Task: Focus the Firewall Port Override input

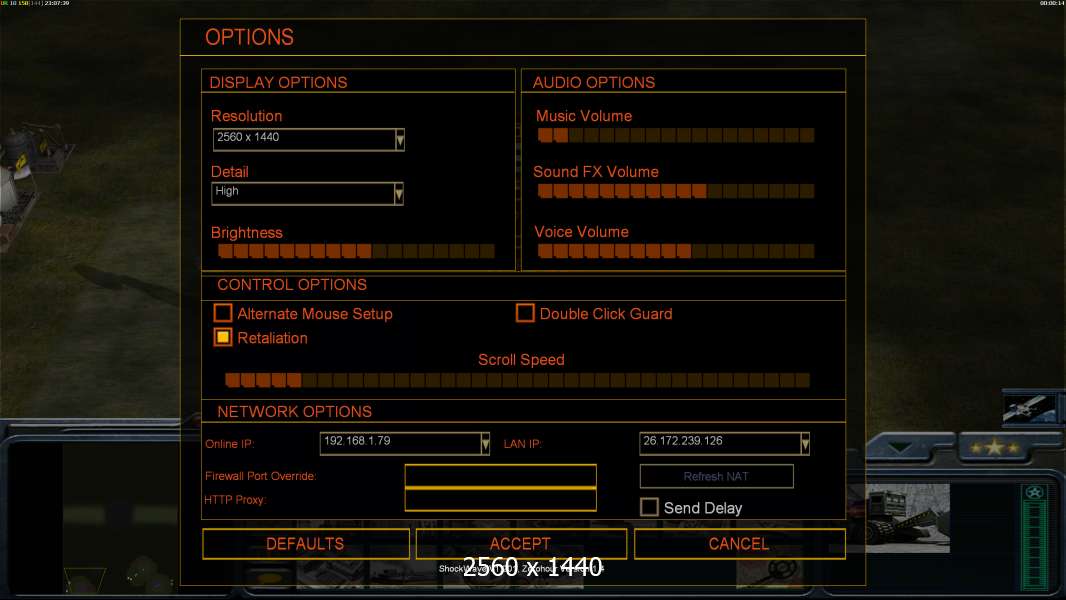Action: [500, 476]
